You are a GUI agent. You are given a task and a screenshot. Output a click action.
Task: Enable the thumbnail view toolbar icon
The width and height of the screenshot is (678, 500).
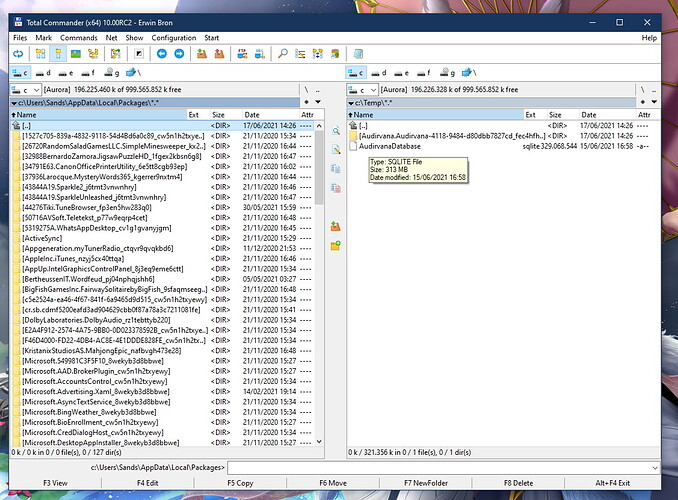pyautogui.click(x=76, y=54)
